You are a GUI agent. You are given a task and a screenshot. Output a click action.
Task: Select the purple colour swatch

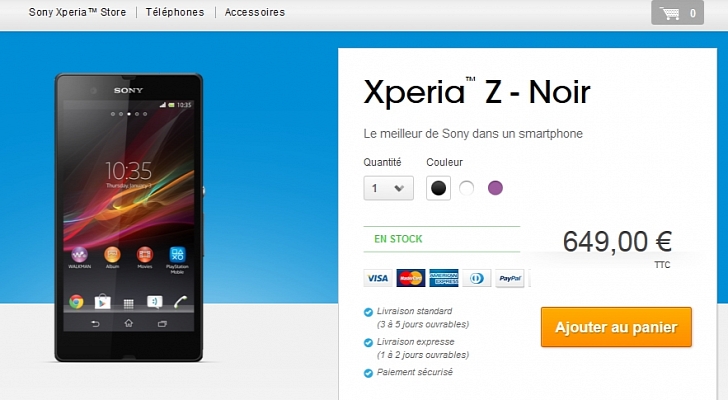click(x=495, y=188)
